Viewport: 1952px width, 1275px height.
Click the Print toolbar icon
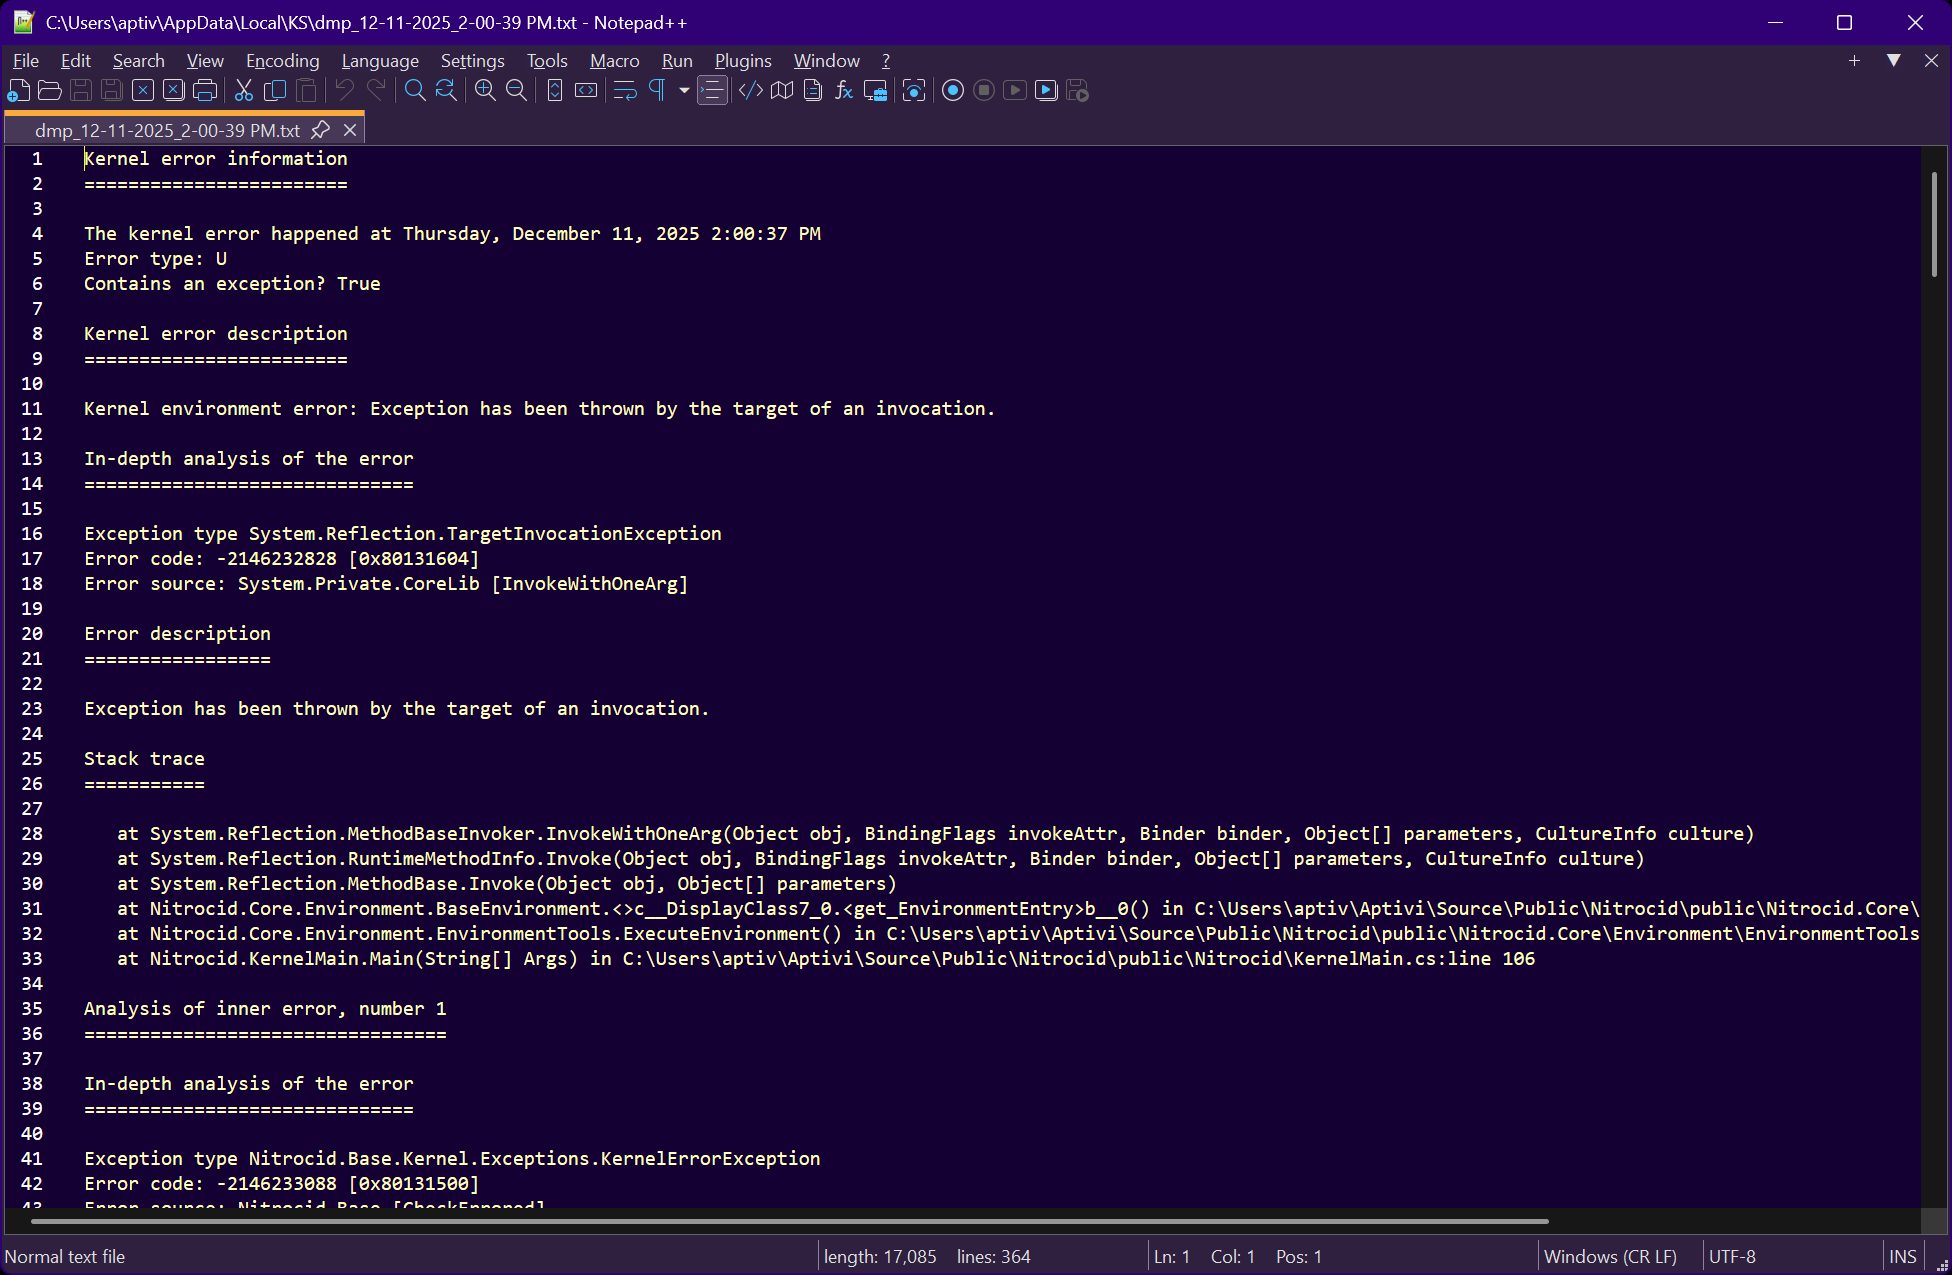pos(205,91)
